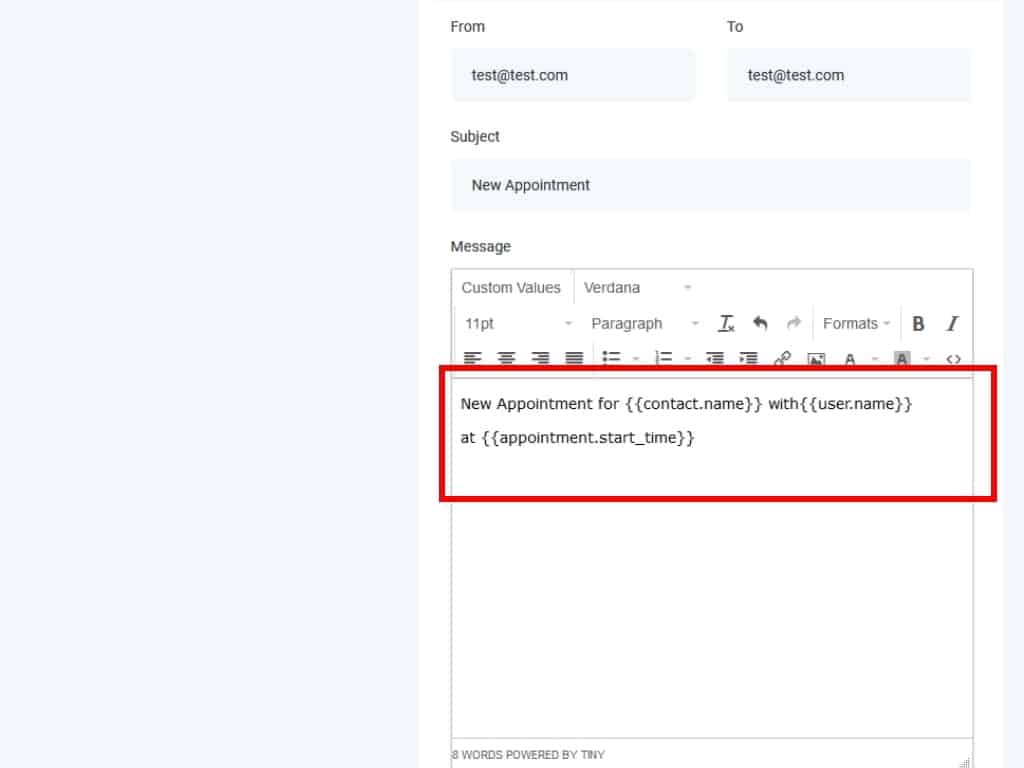
Task: Open the Formats menu
Action: tap(856, 323)
